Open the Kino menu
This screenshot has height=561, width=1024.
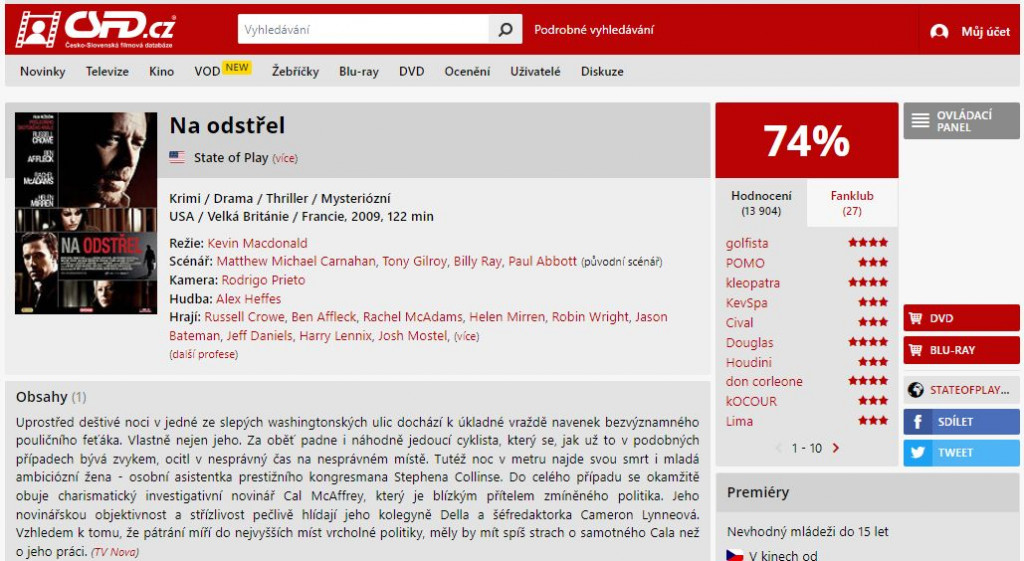(161, 71)
